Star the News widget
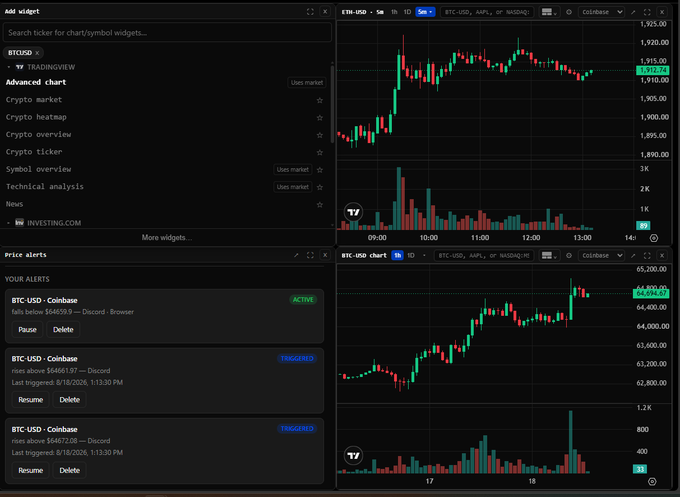Screen dimensions: 680x497 click(320, 204)
